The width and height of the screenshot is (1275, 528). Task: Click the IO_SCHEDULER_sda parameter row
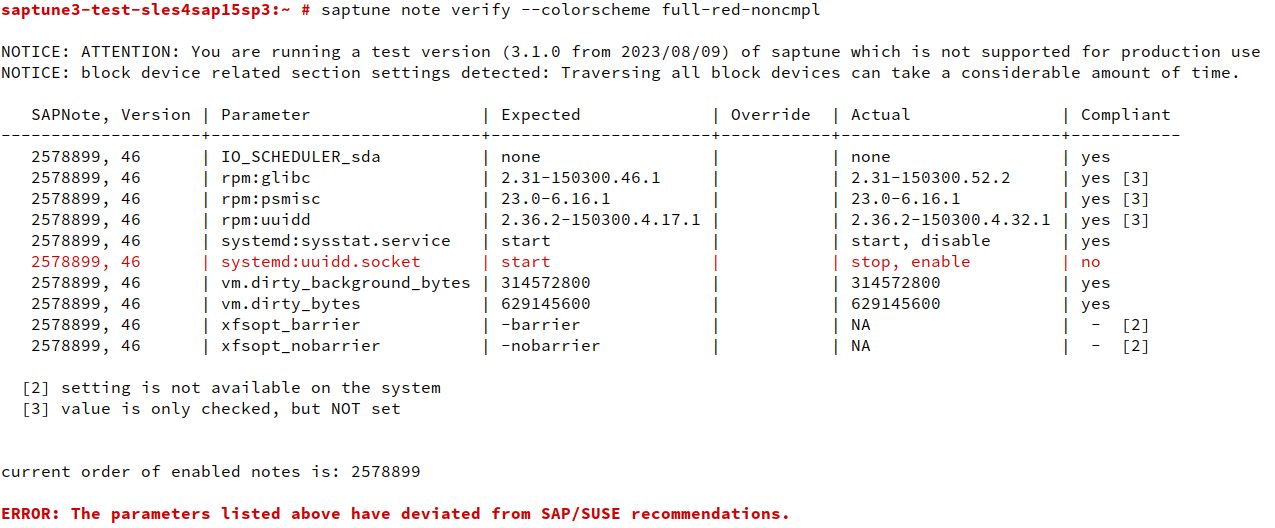pyautogui.click(x=300, y=157)
